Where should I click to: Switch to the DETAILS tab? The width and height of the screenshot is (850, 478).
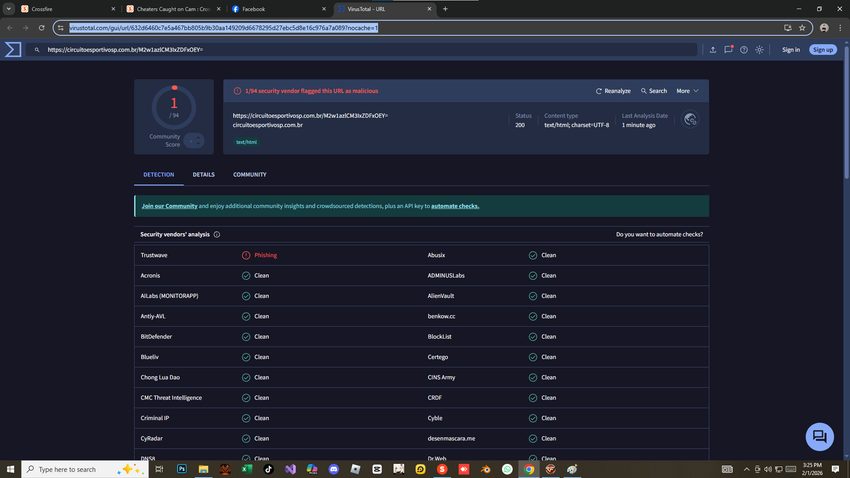203,174
